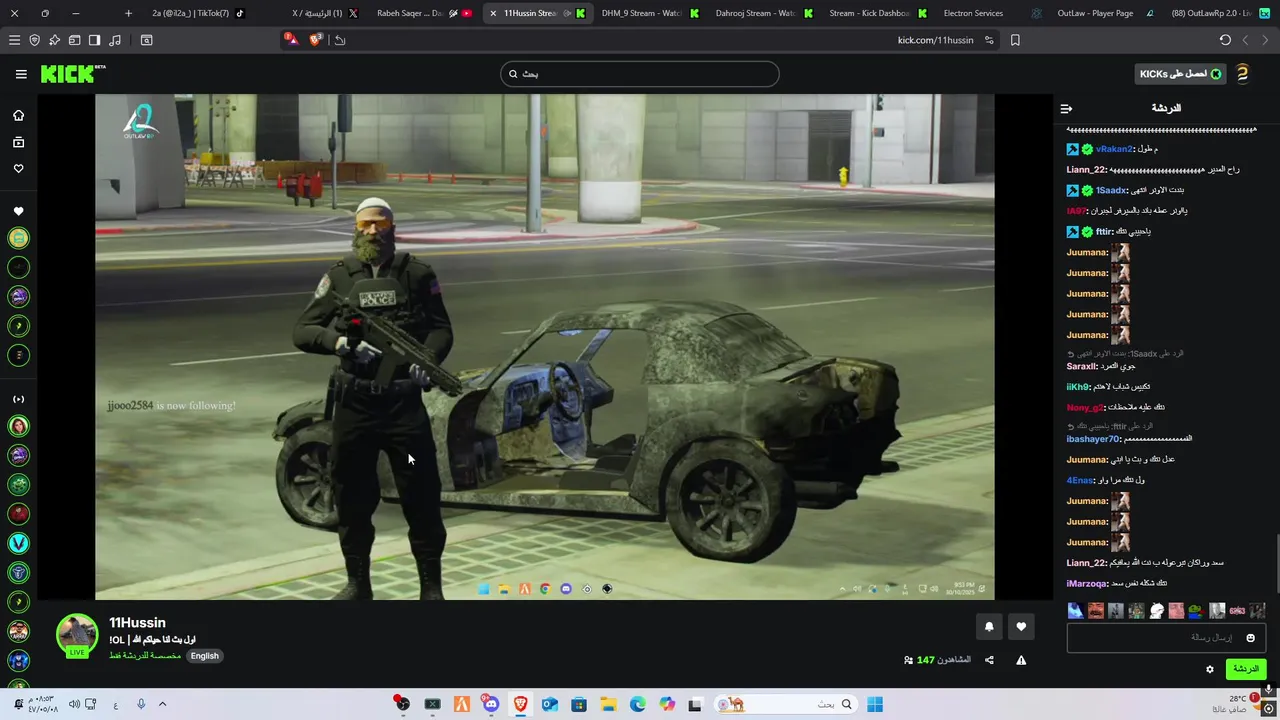This screenshot has width=1280, height=720.
Task: Click the Get KICKs button
Action: tap(1180, 74)
